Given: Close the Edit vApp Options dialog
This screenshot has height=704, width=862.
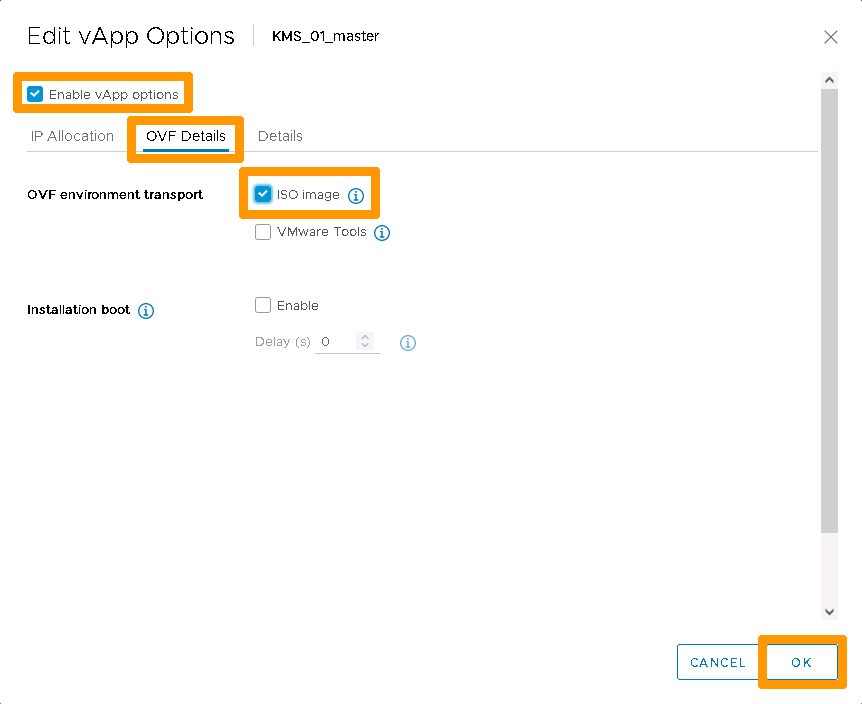Looking at the screenshot, I should [x=830, y=37].
